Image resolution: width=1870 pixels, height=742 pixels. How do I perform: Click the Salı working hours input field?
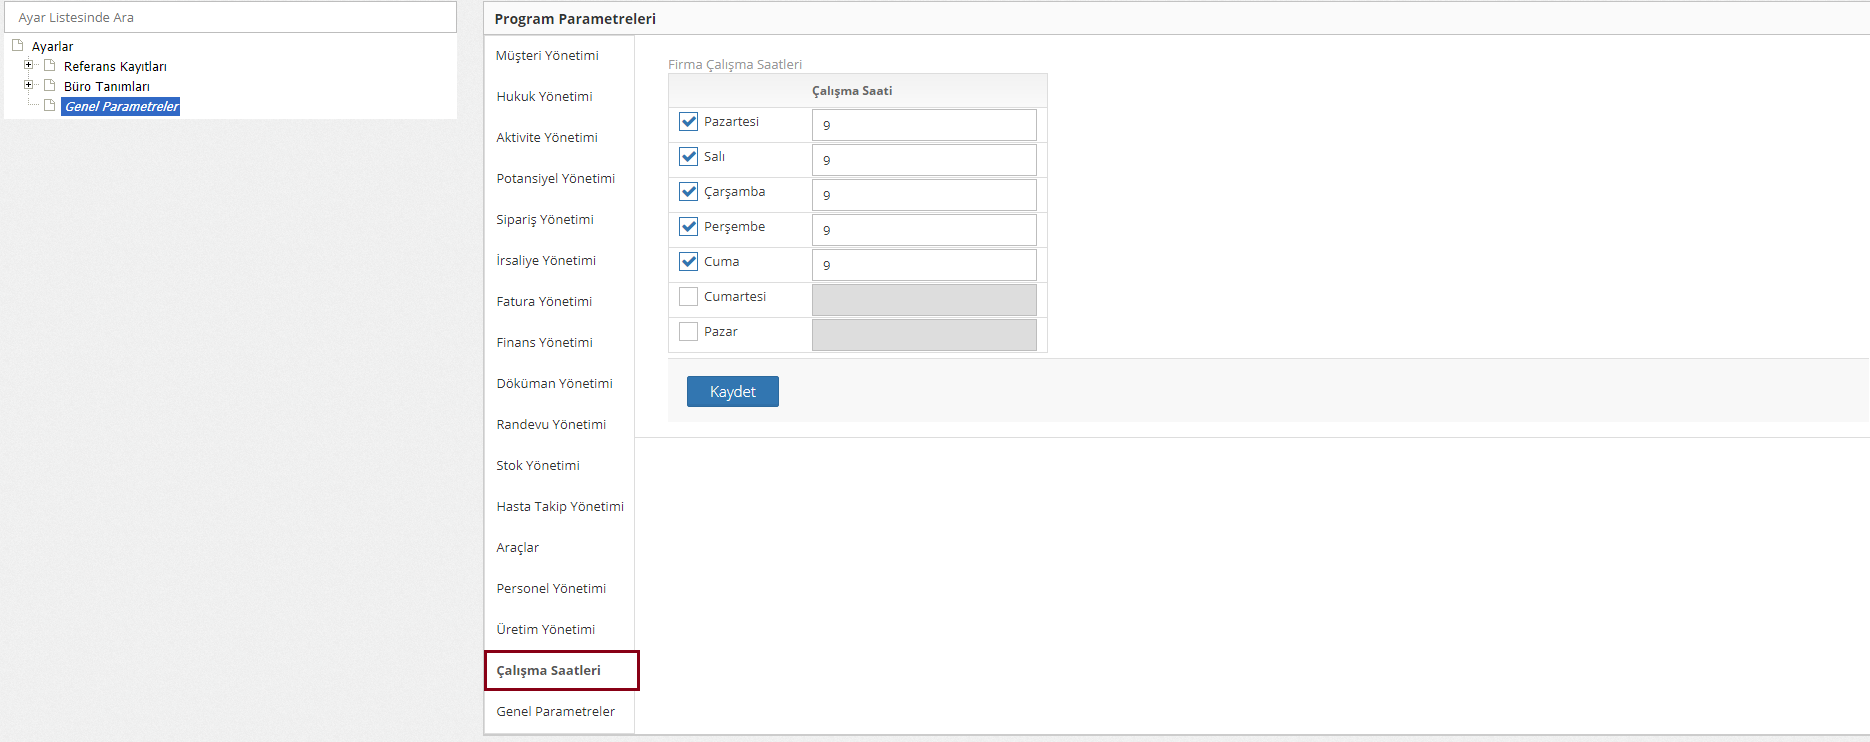(x=923, y=160)
